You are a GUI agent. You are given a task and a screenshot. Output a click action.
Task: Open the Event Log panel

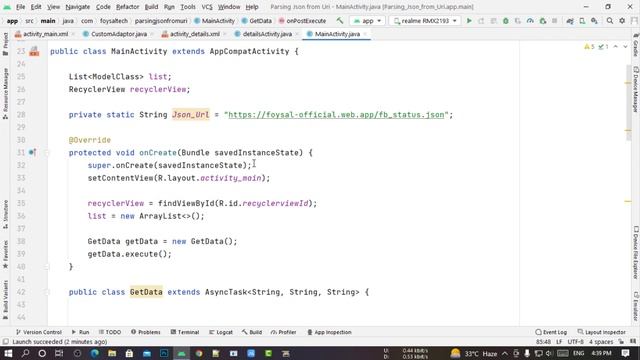click(551, 332)
